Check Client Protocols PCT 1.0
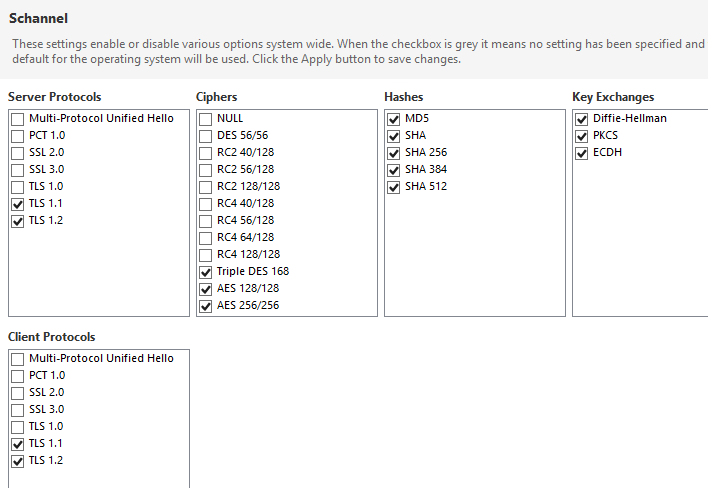This screenshot has height=488, width=708. click(x=18, y=376)
